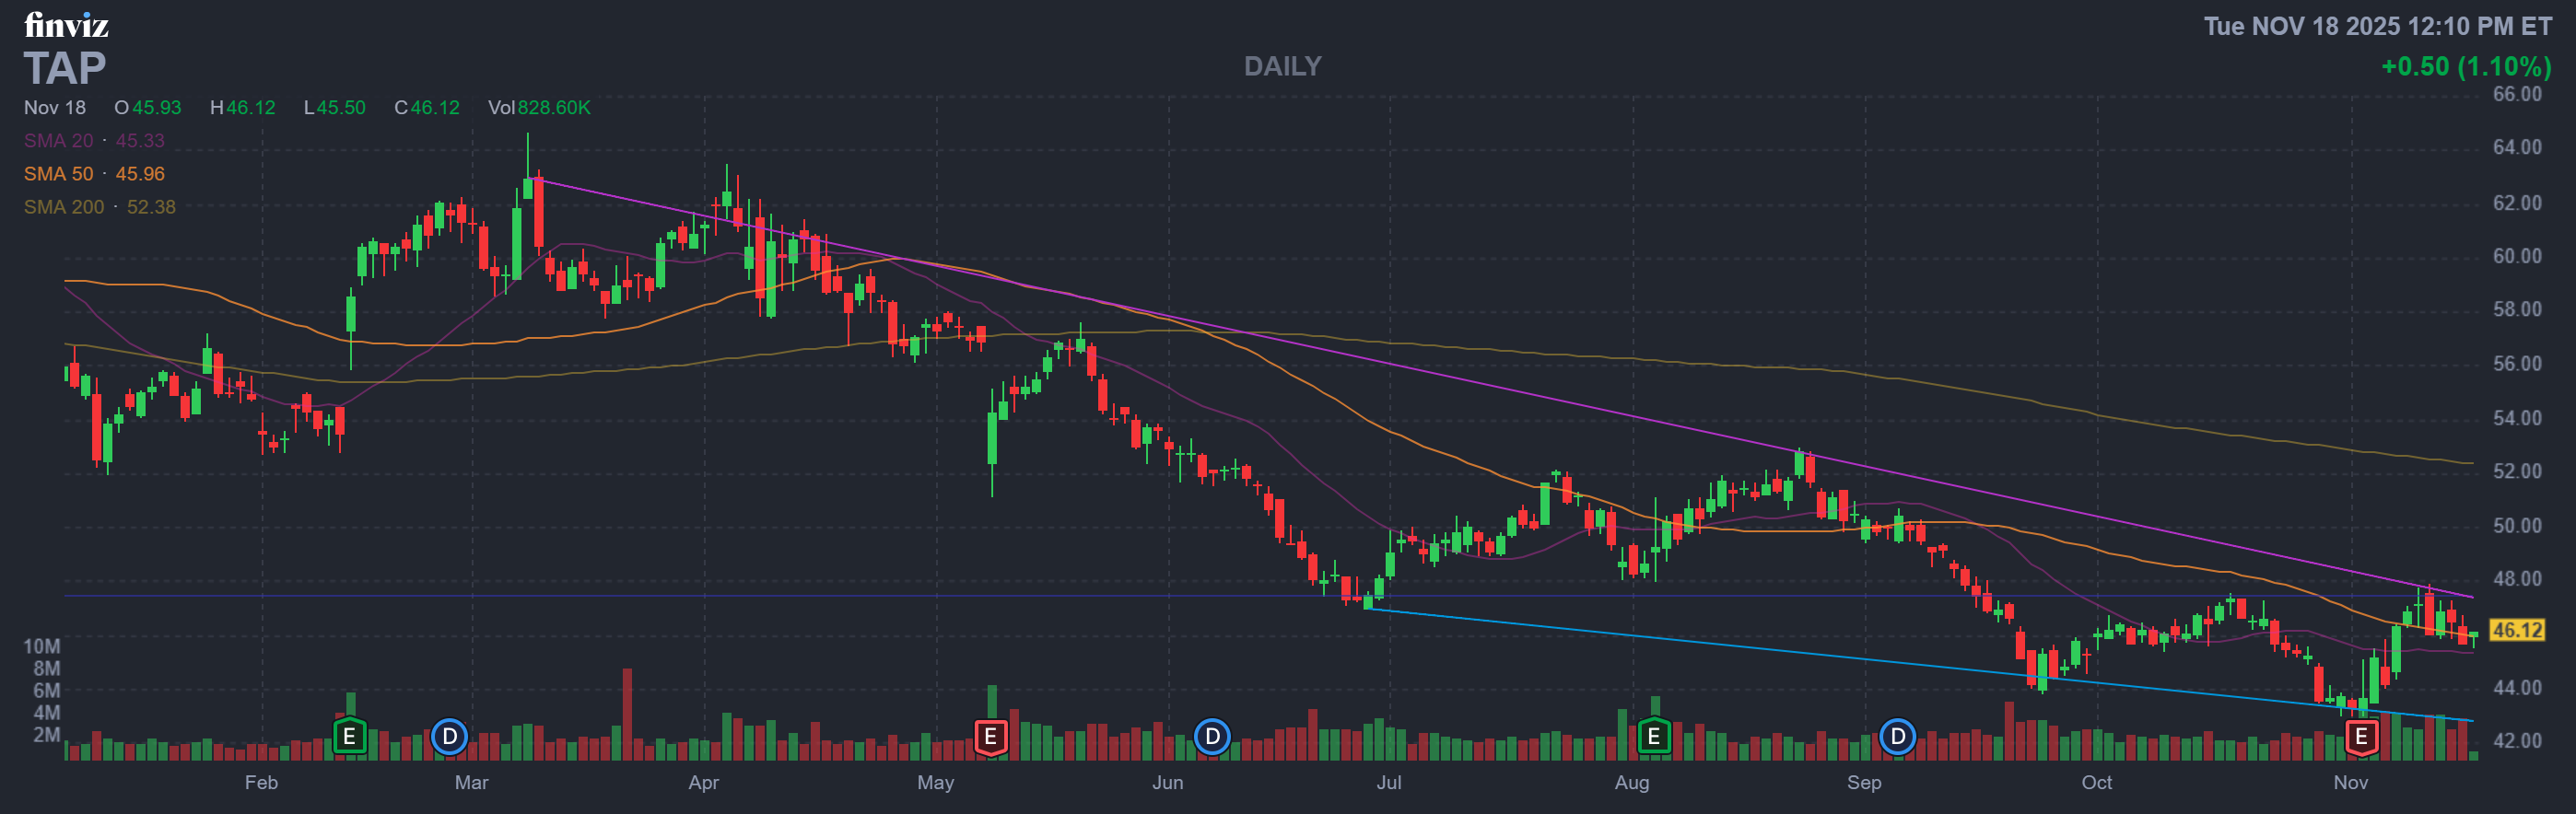
Task: Click the TAP ticker symbol
Action: (65, 68)
